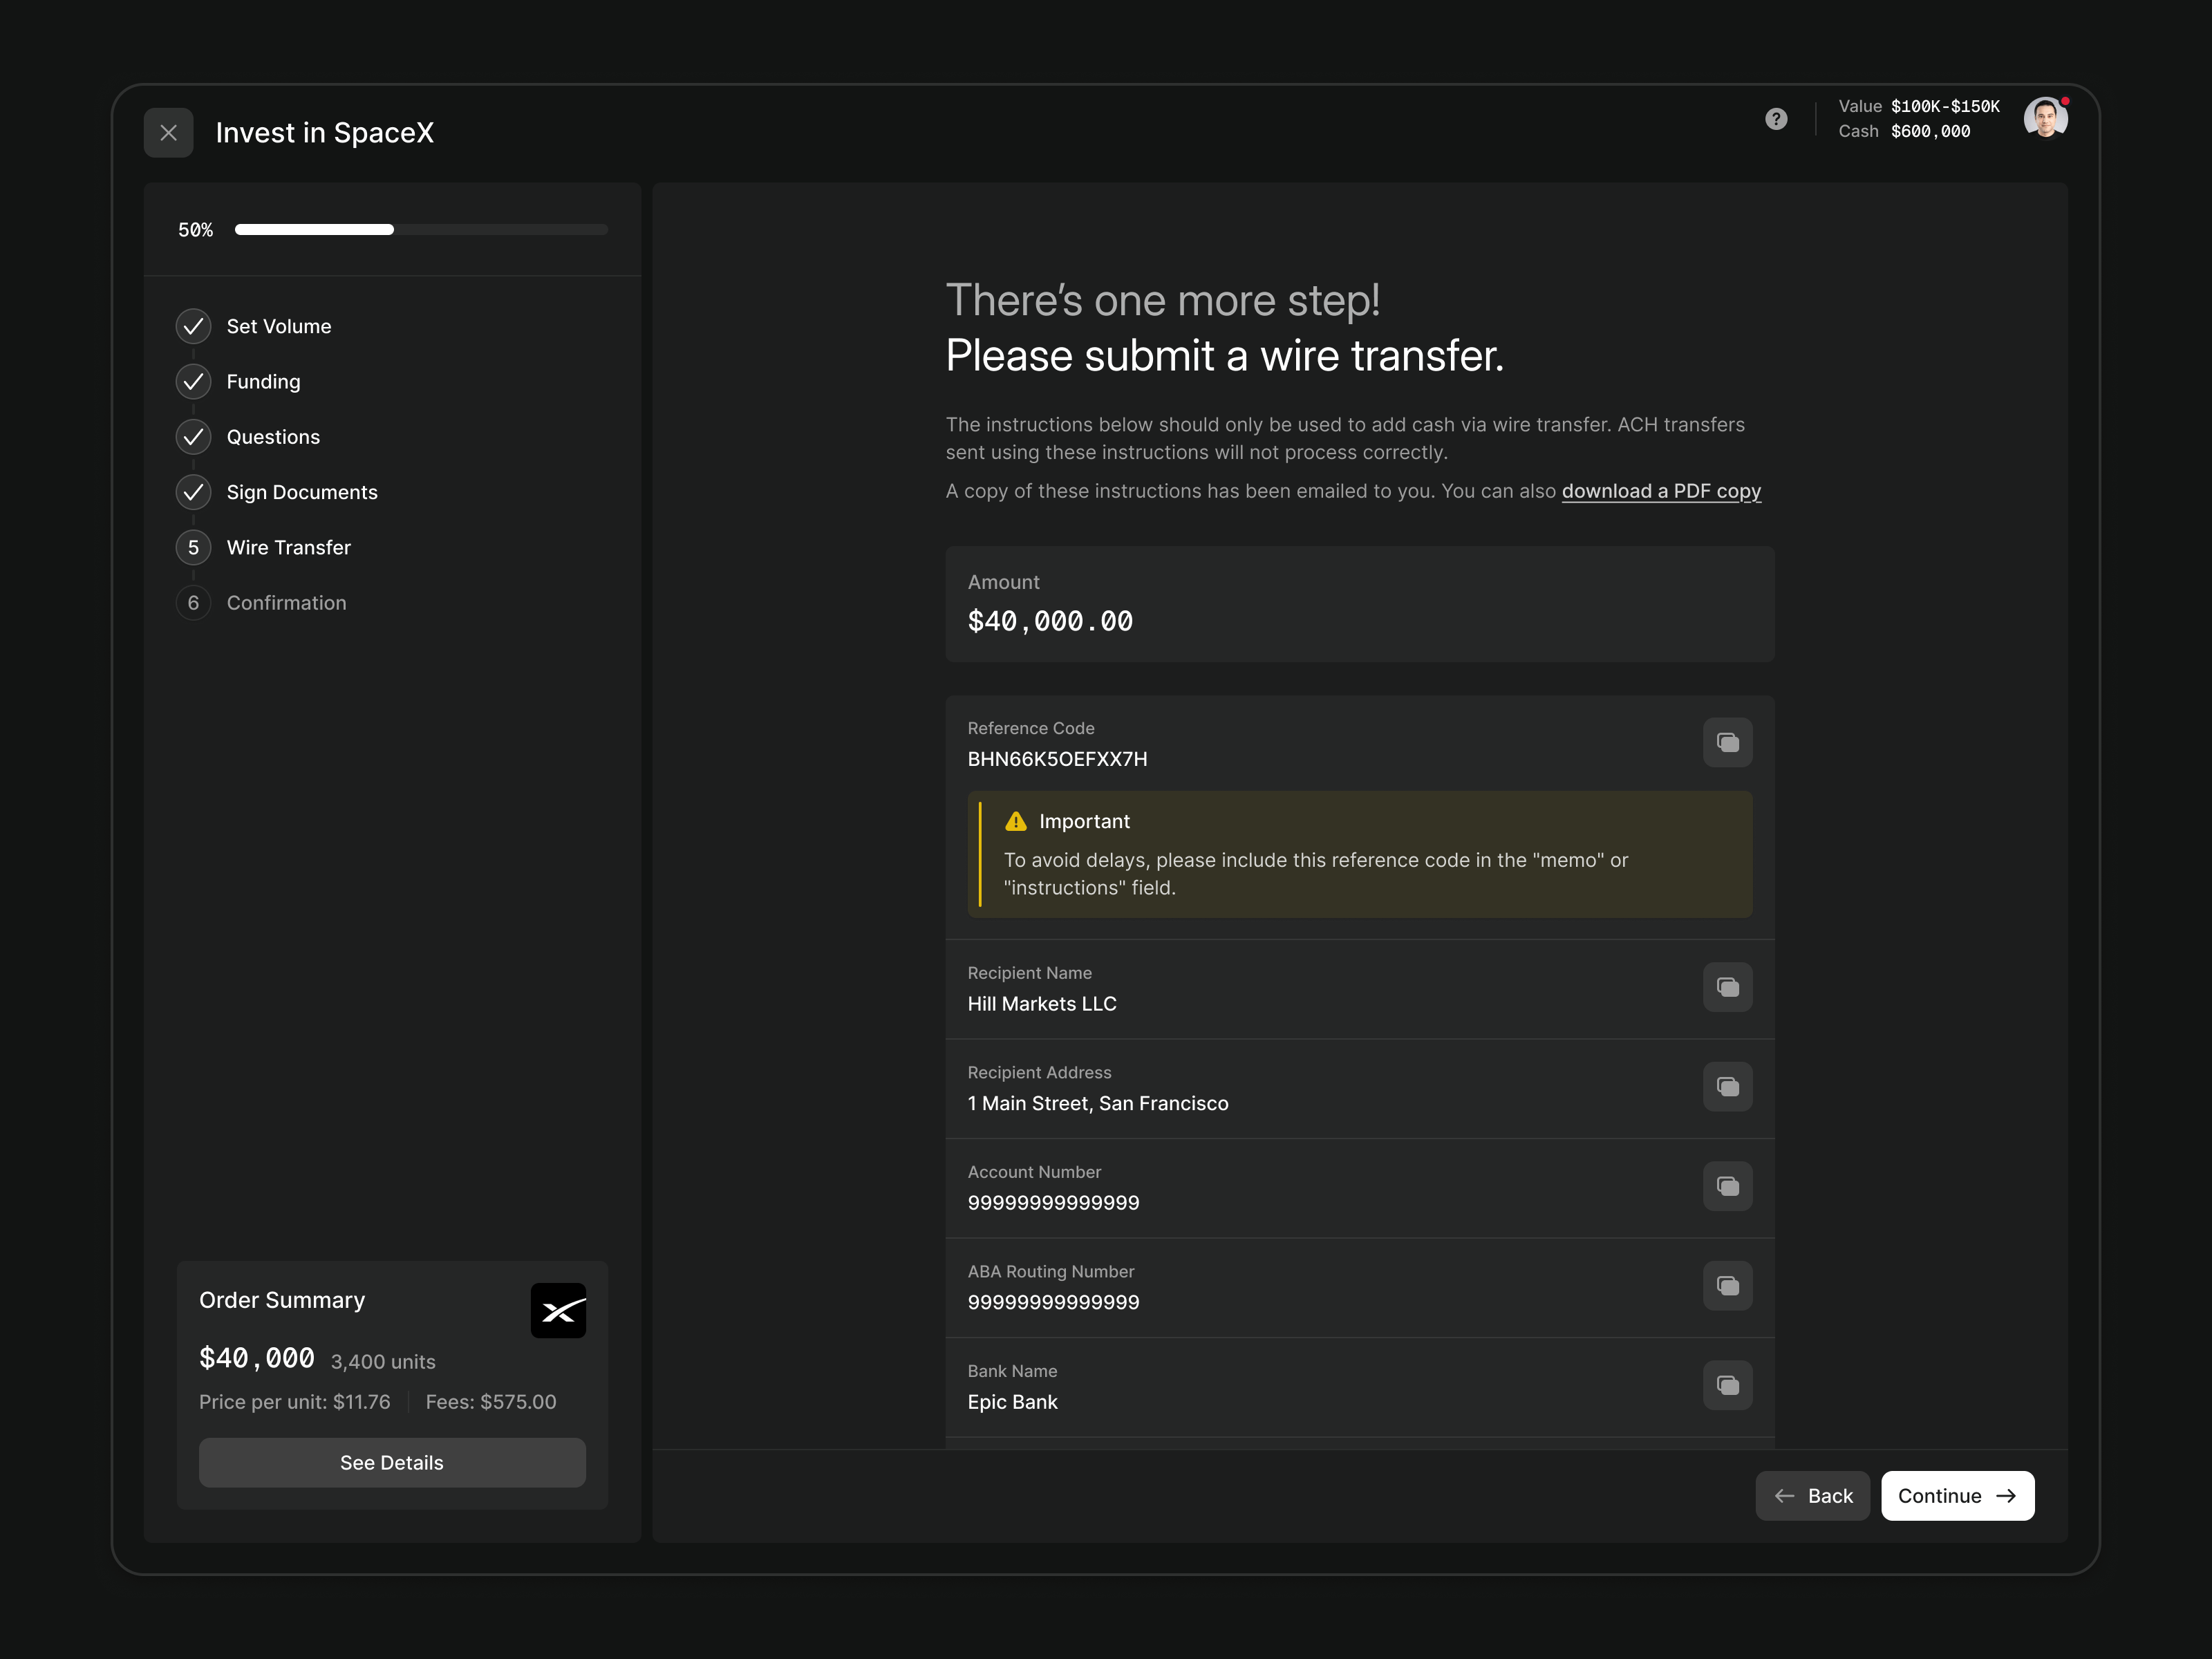Select the Confirmation step
This screenshot has height=1659, width=2212.
286,603
